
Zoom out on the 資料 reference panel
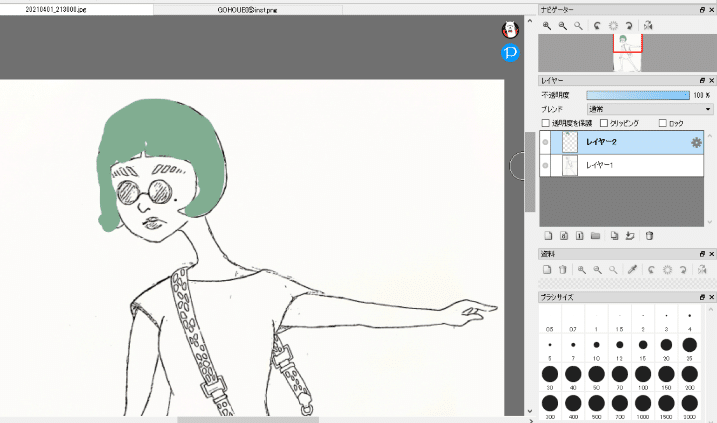point(597,270)
